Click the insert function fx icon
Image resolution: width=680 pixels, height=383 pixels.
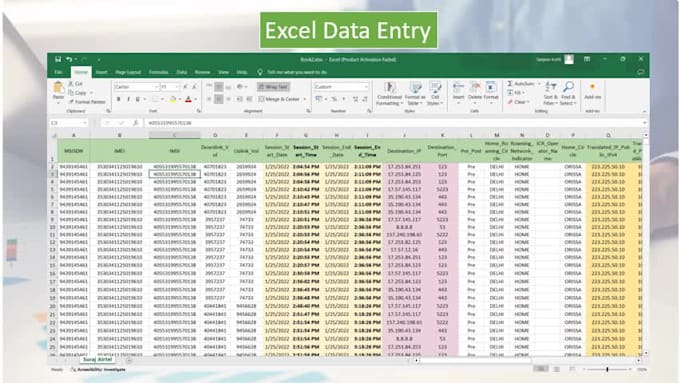pyautogui.click(x=135, y=123)
